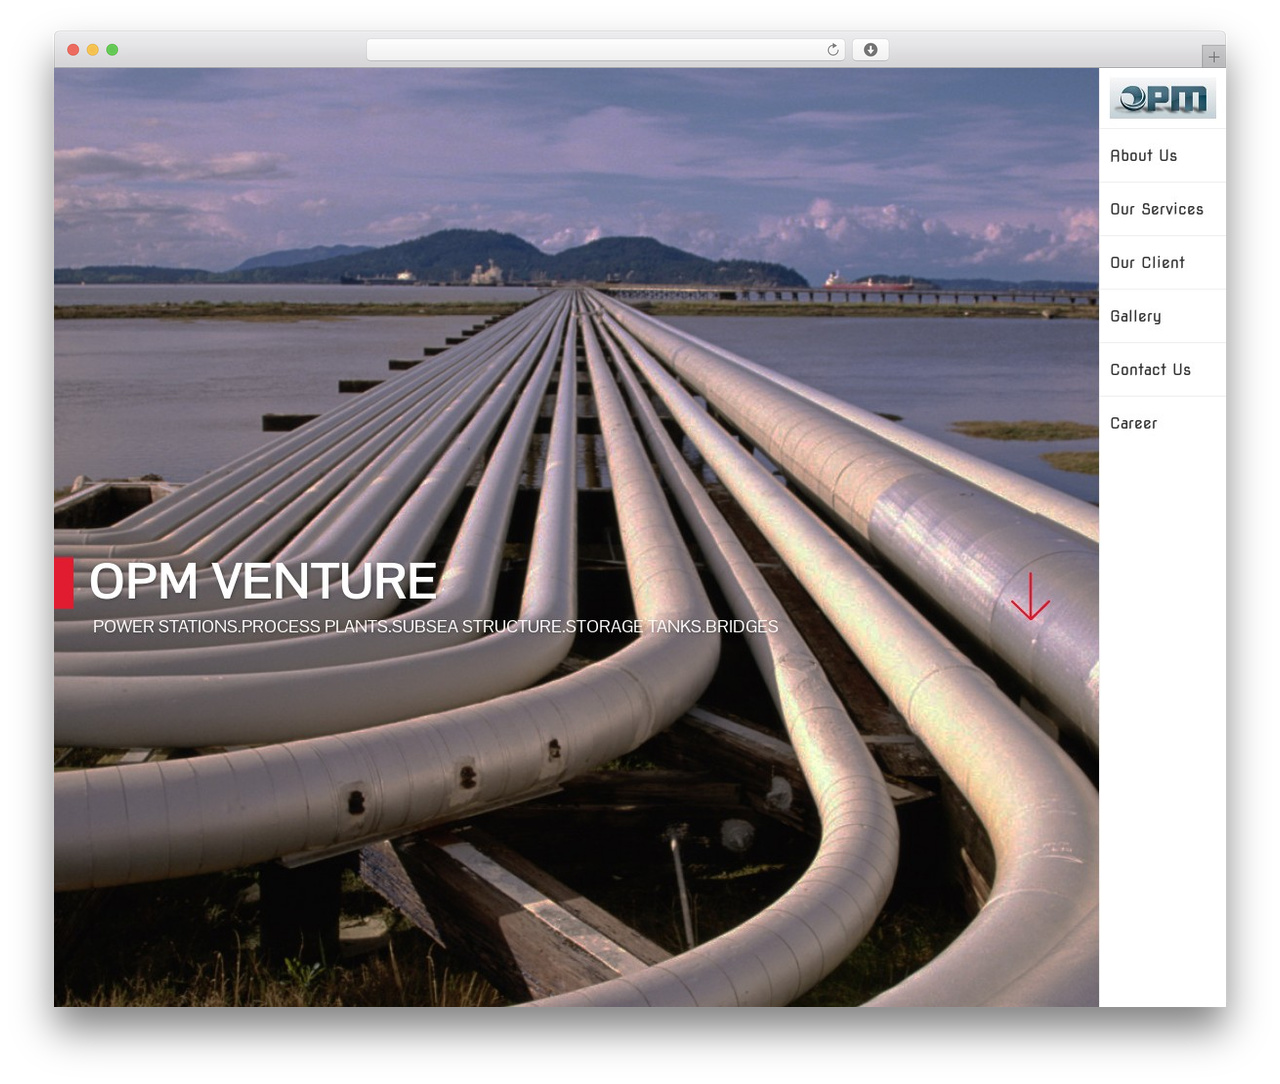Visit the Career page link
The height and width of the screenshot is (1084, 1280).
click(x=1134, y=423)
